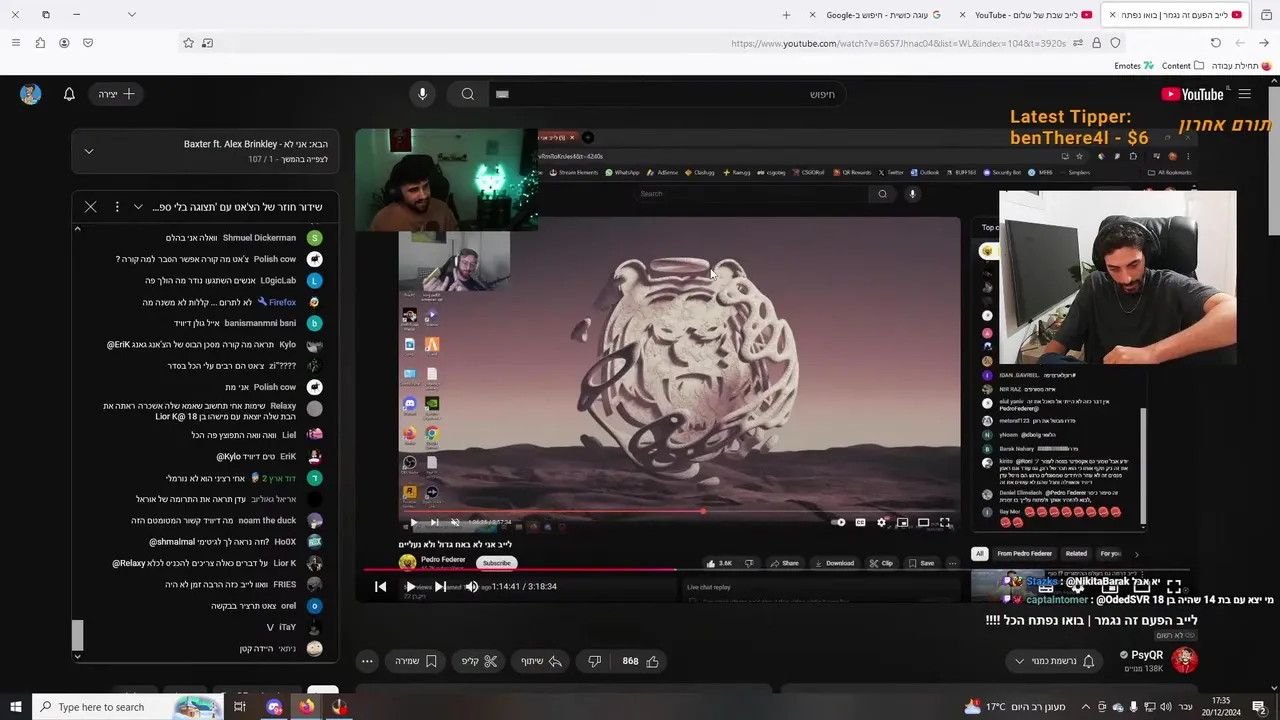Open the account avatar menu
Viewport: 1280px width, 720px height.
[x=30, y=94]
